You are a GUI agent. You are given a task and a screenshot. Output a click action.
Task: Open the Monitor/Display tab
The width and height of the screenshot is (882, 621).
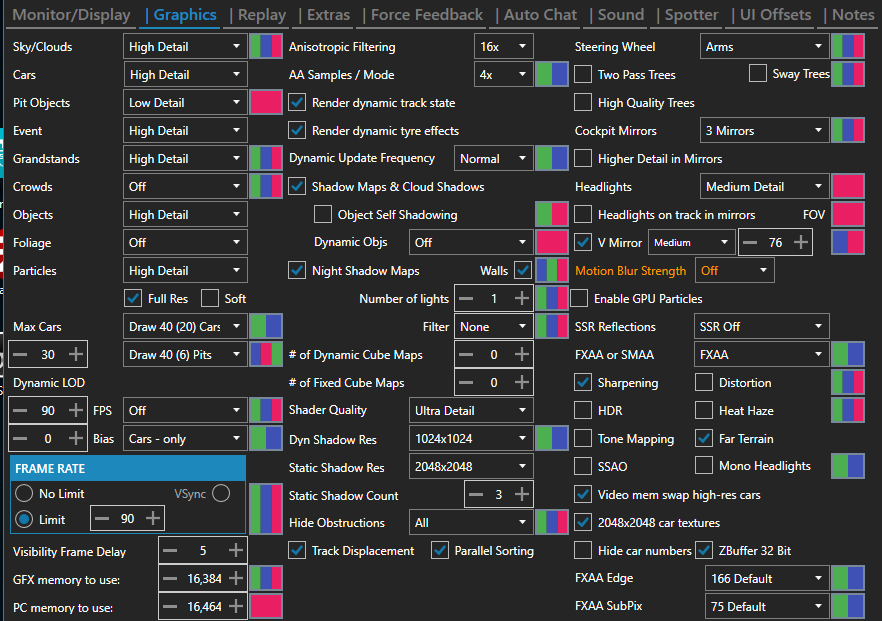71,15
